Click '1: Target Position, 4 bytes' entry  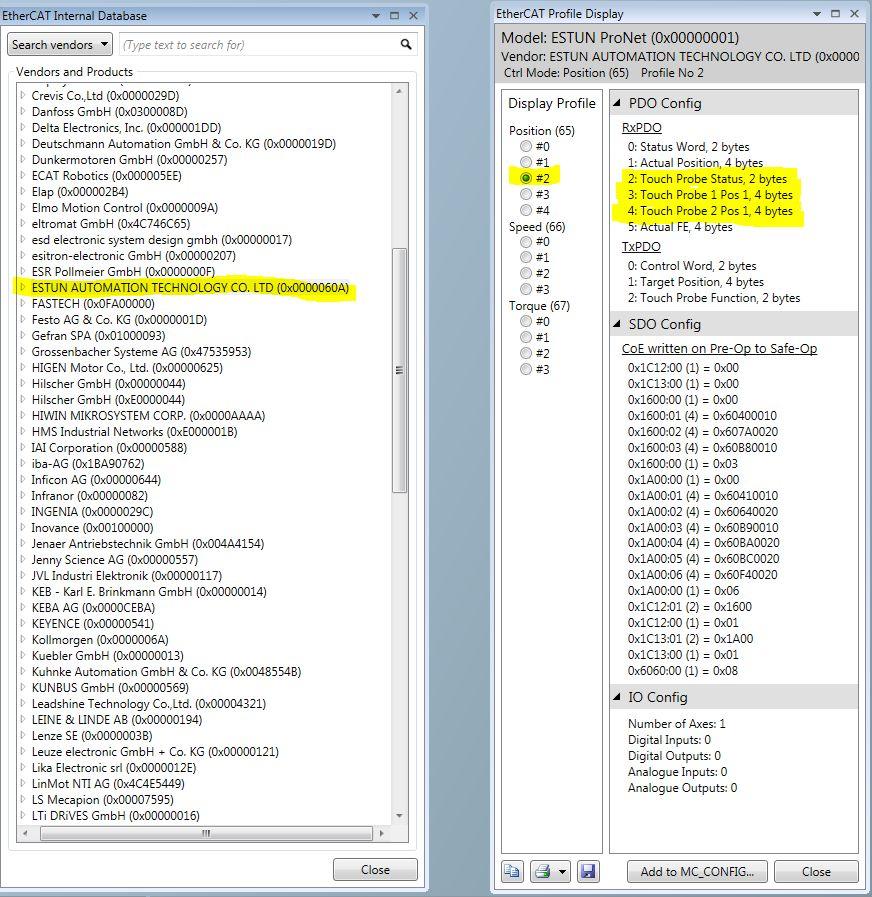click(x=696, y=281)
